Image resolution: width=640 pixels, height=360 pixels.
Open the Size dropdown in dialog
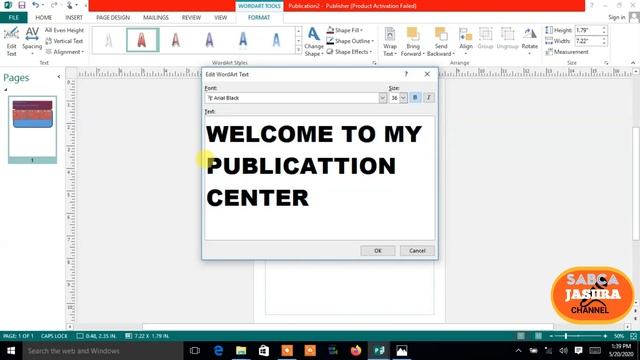(x=403, y=98)
